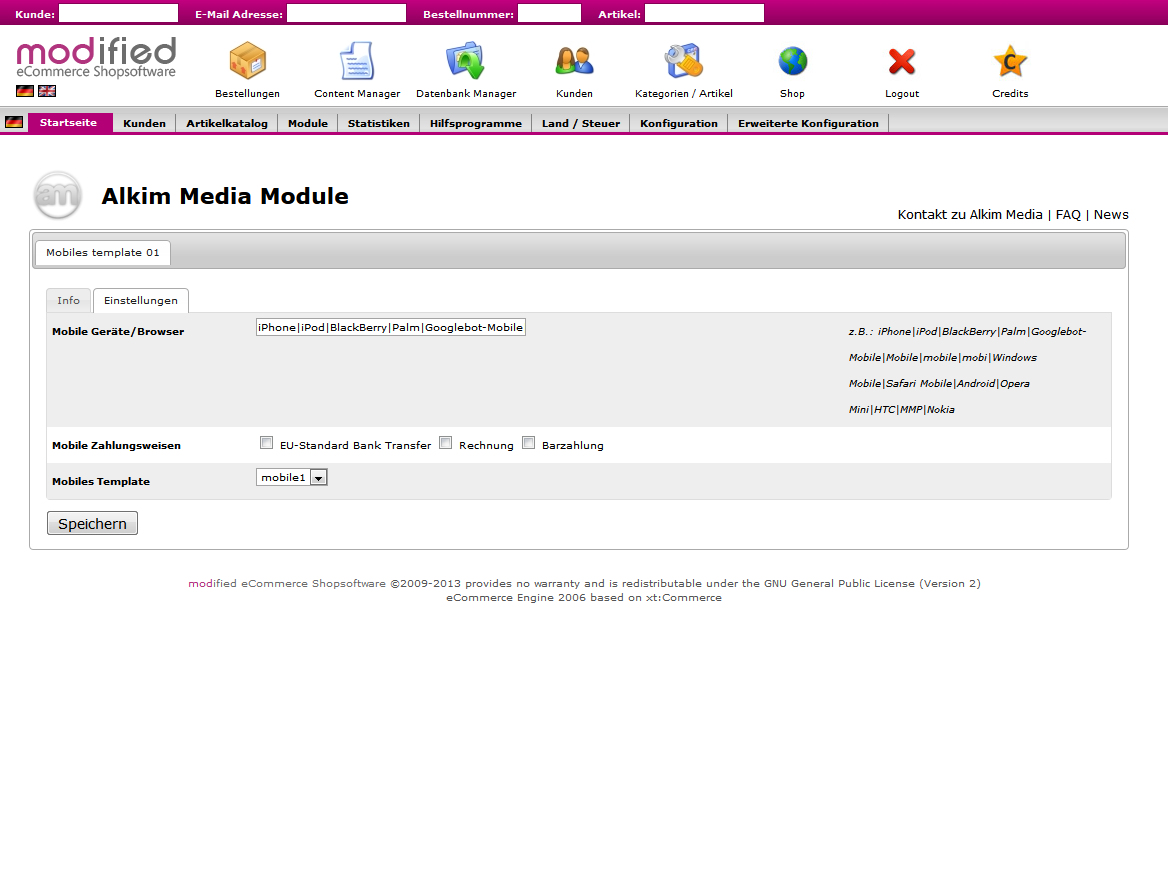Open the Bestellungen package icon
This screenshot has height=870, width=1168.
click(x=247, y=60)
